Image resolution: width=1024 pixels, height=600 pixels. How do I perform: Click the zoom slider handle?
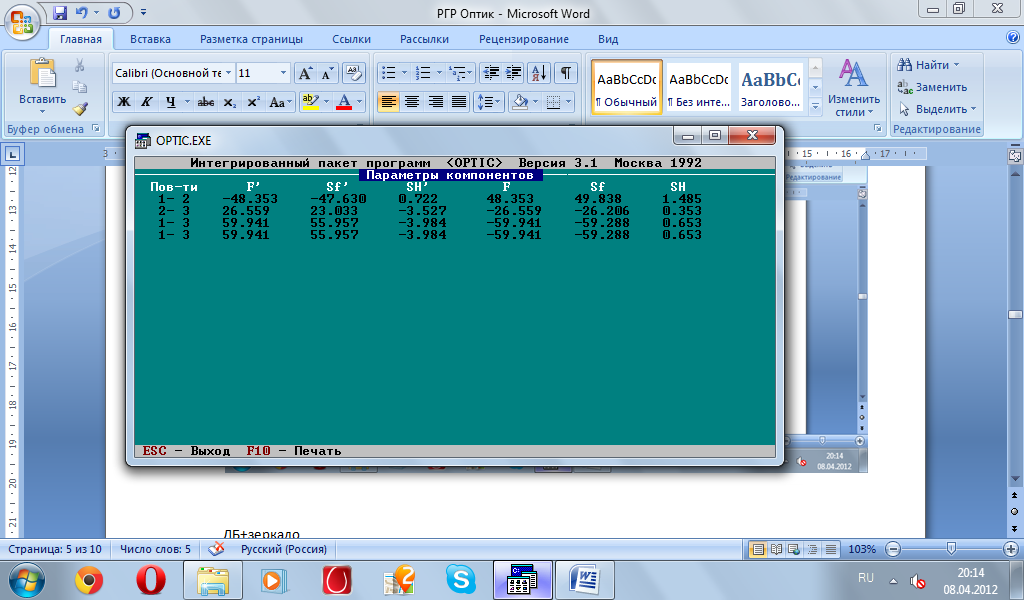pos(952,549)
